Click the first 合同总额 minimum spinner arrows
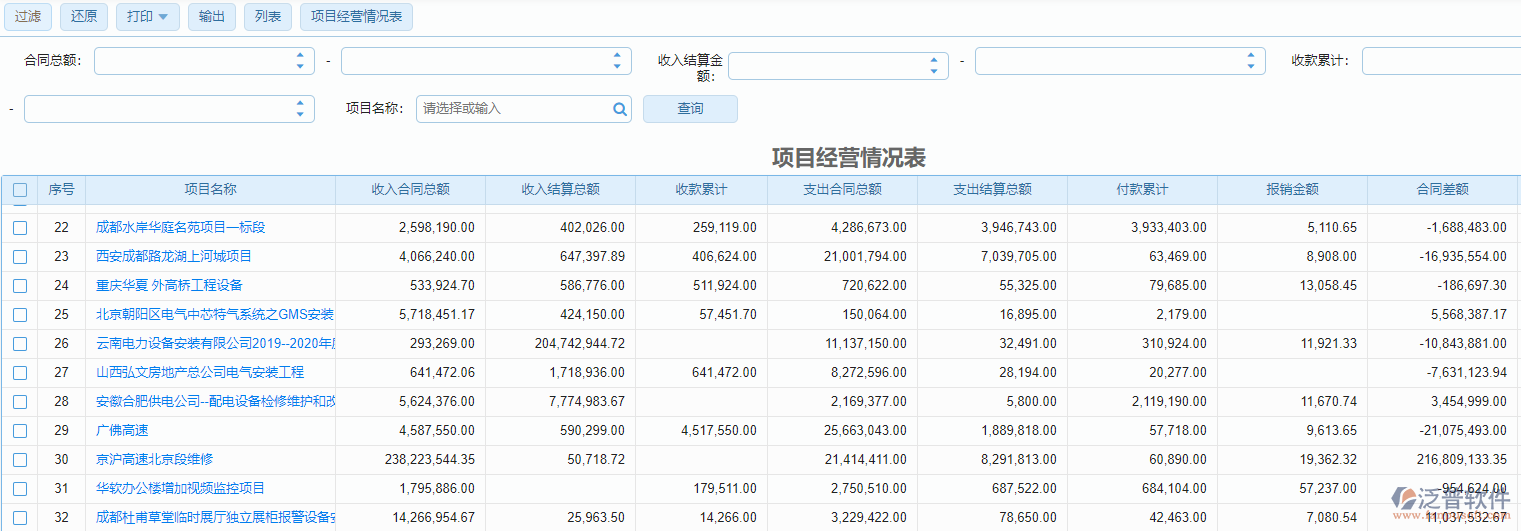 300,61
